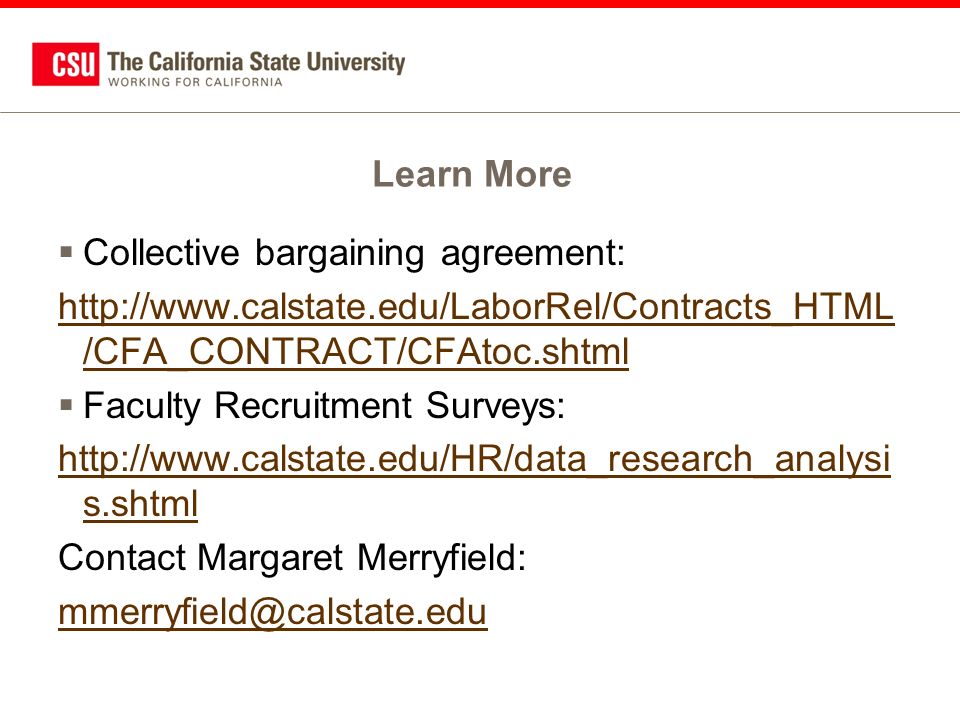Screen dimensions: 960x720
Task: Click the word 'agreement:' in first bullet
Action: click(533, 253)
